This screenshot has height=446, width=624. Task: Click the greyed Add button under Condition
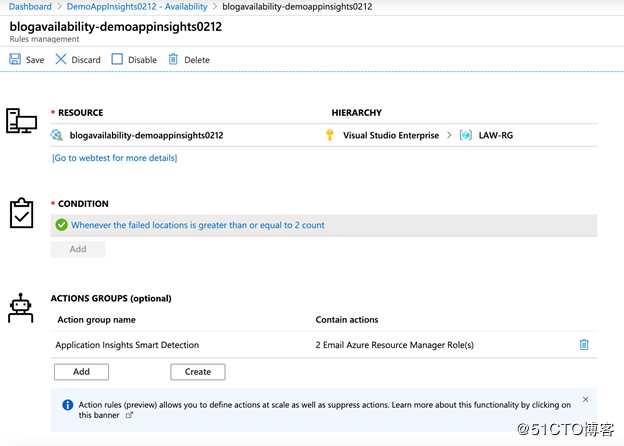click(x=78, y=249)
